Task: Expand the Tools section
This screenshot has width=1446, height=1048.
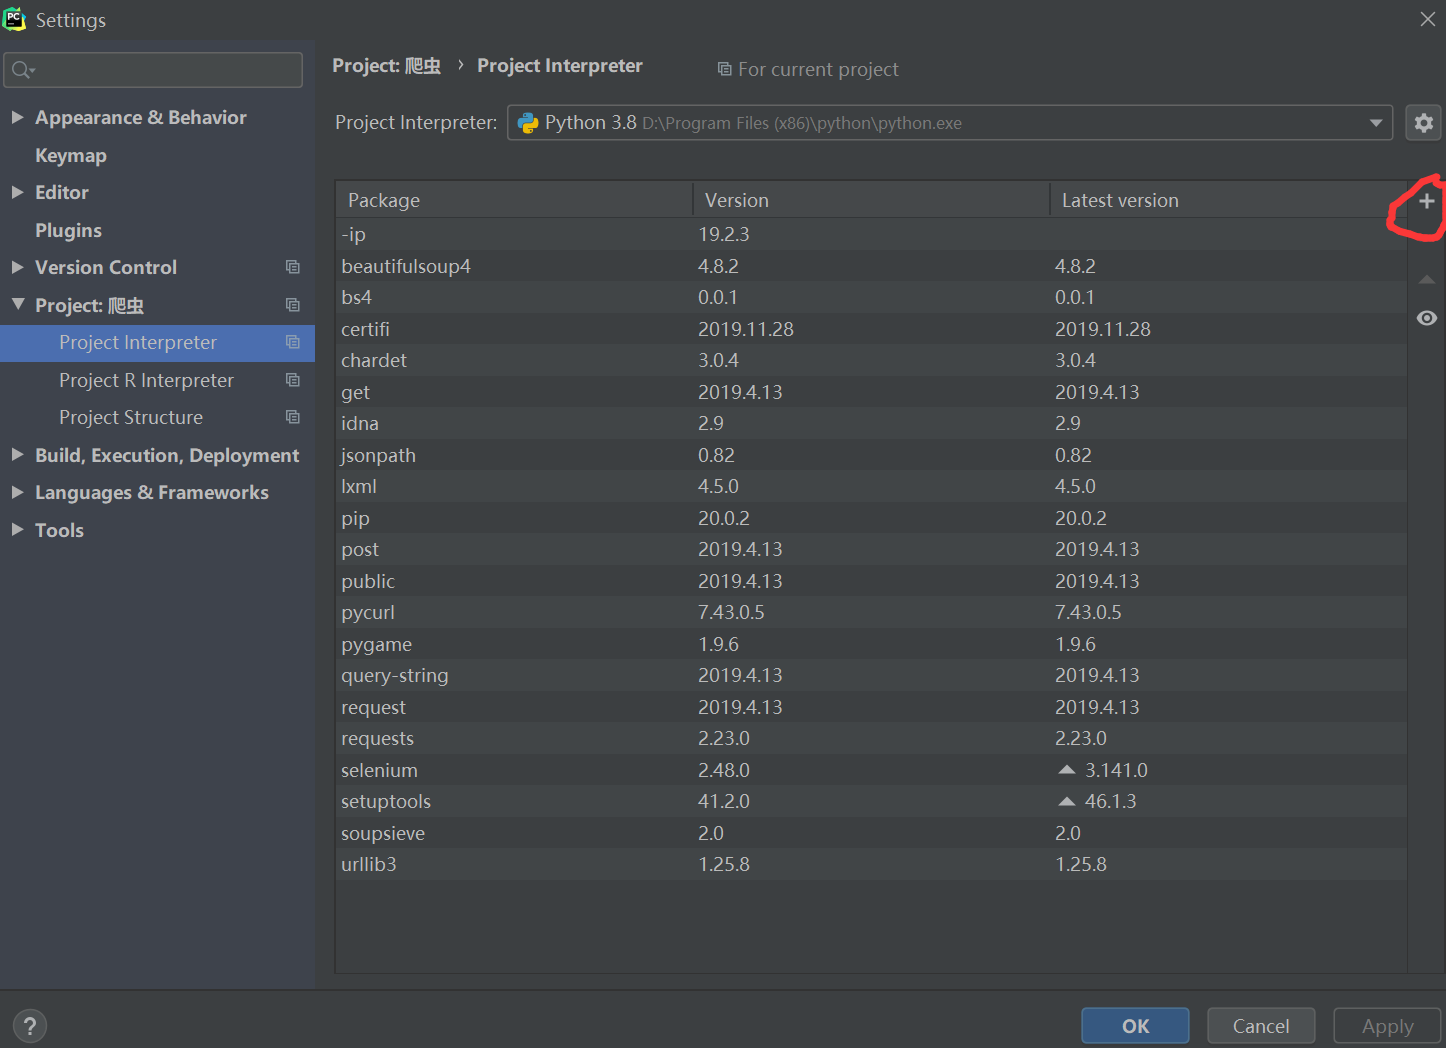Action: pyautogui.click(x=17, y=529)
